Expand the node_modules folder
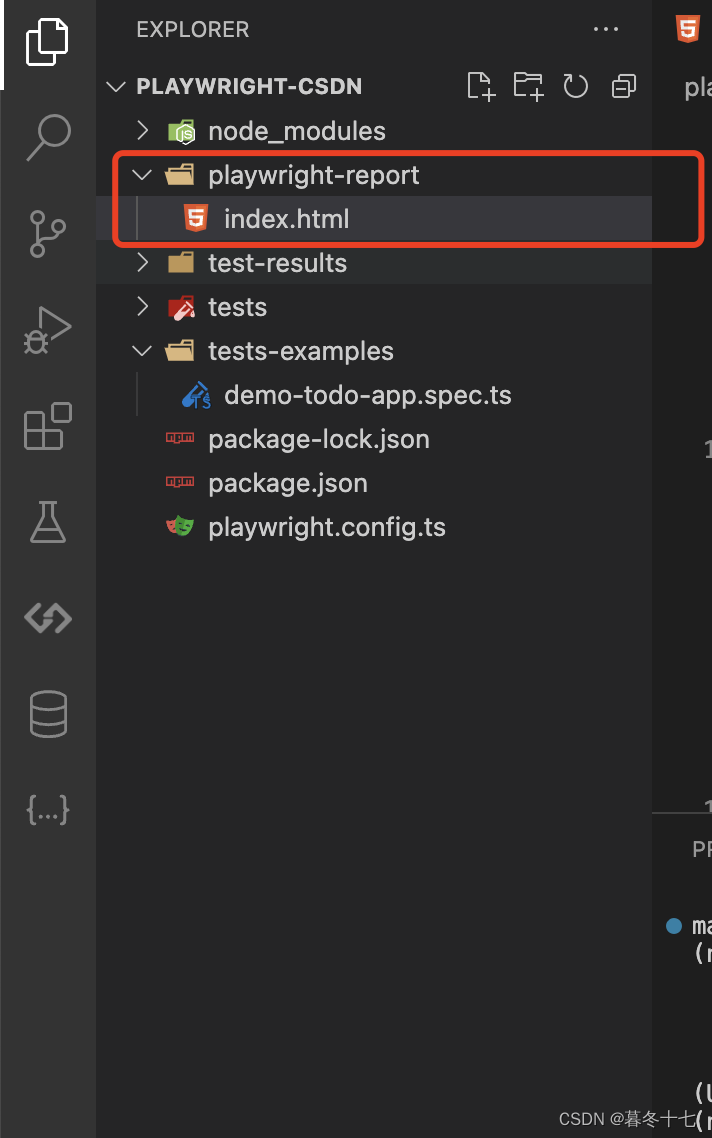The image size is (712, 1138). click(141, 130)
